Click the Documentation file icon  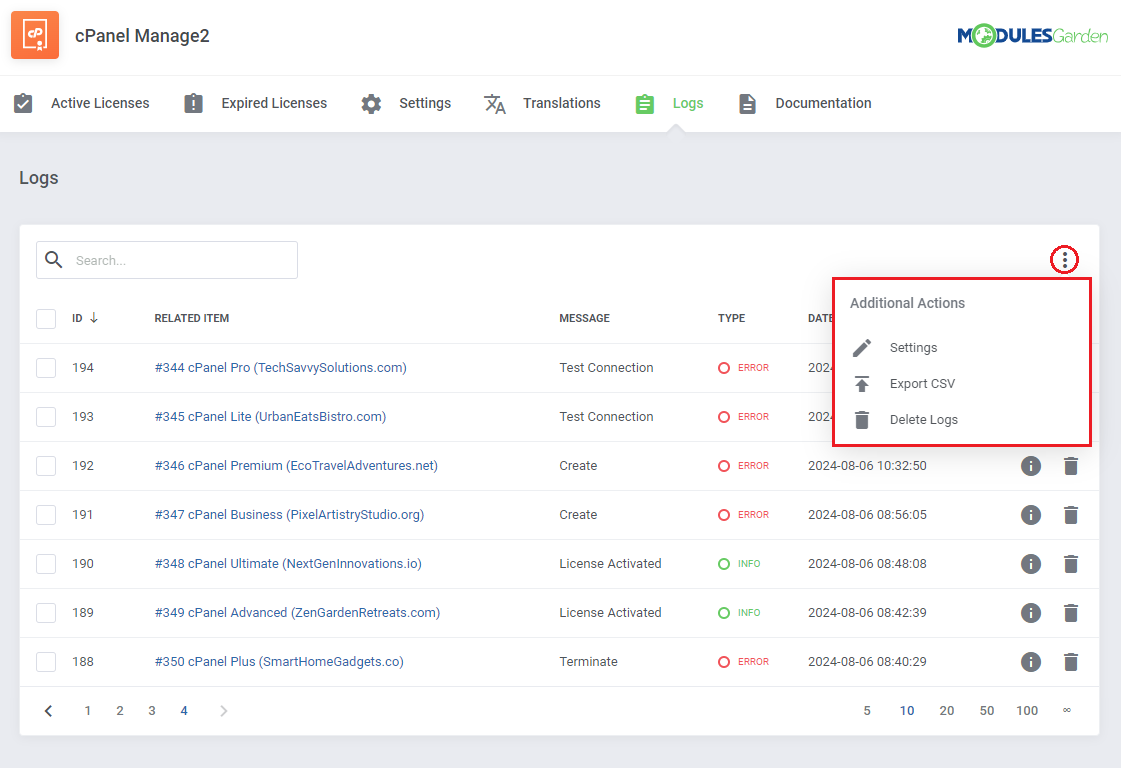[x=747, y=104]
